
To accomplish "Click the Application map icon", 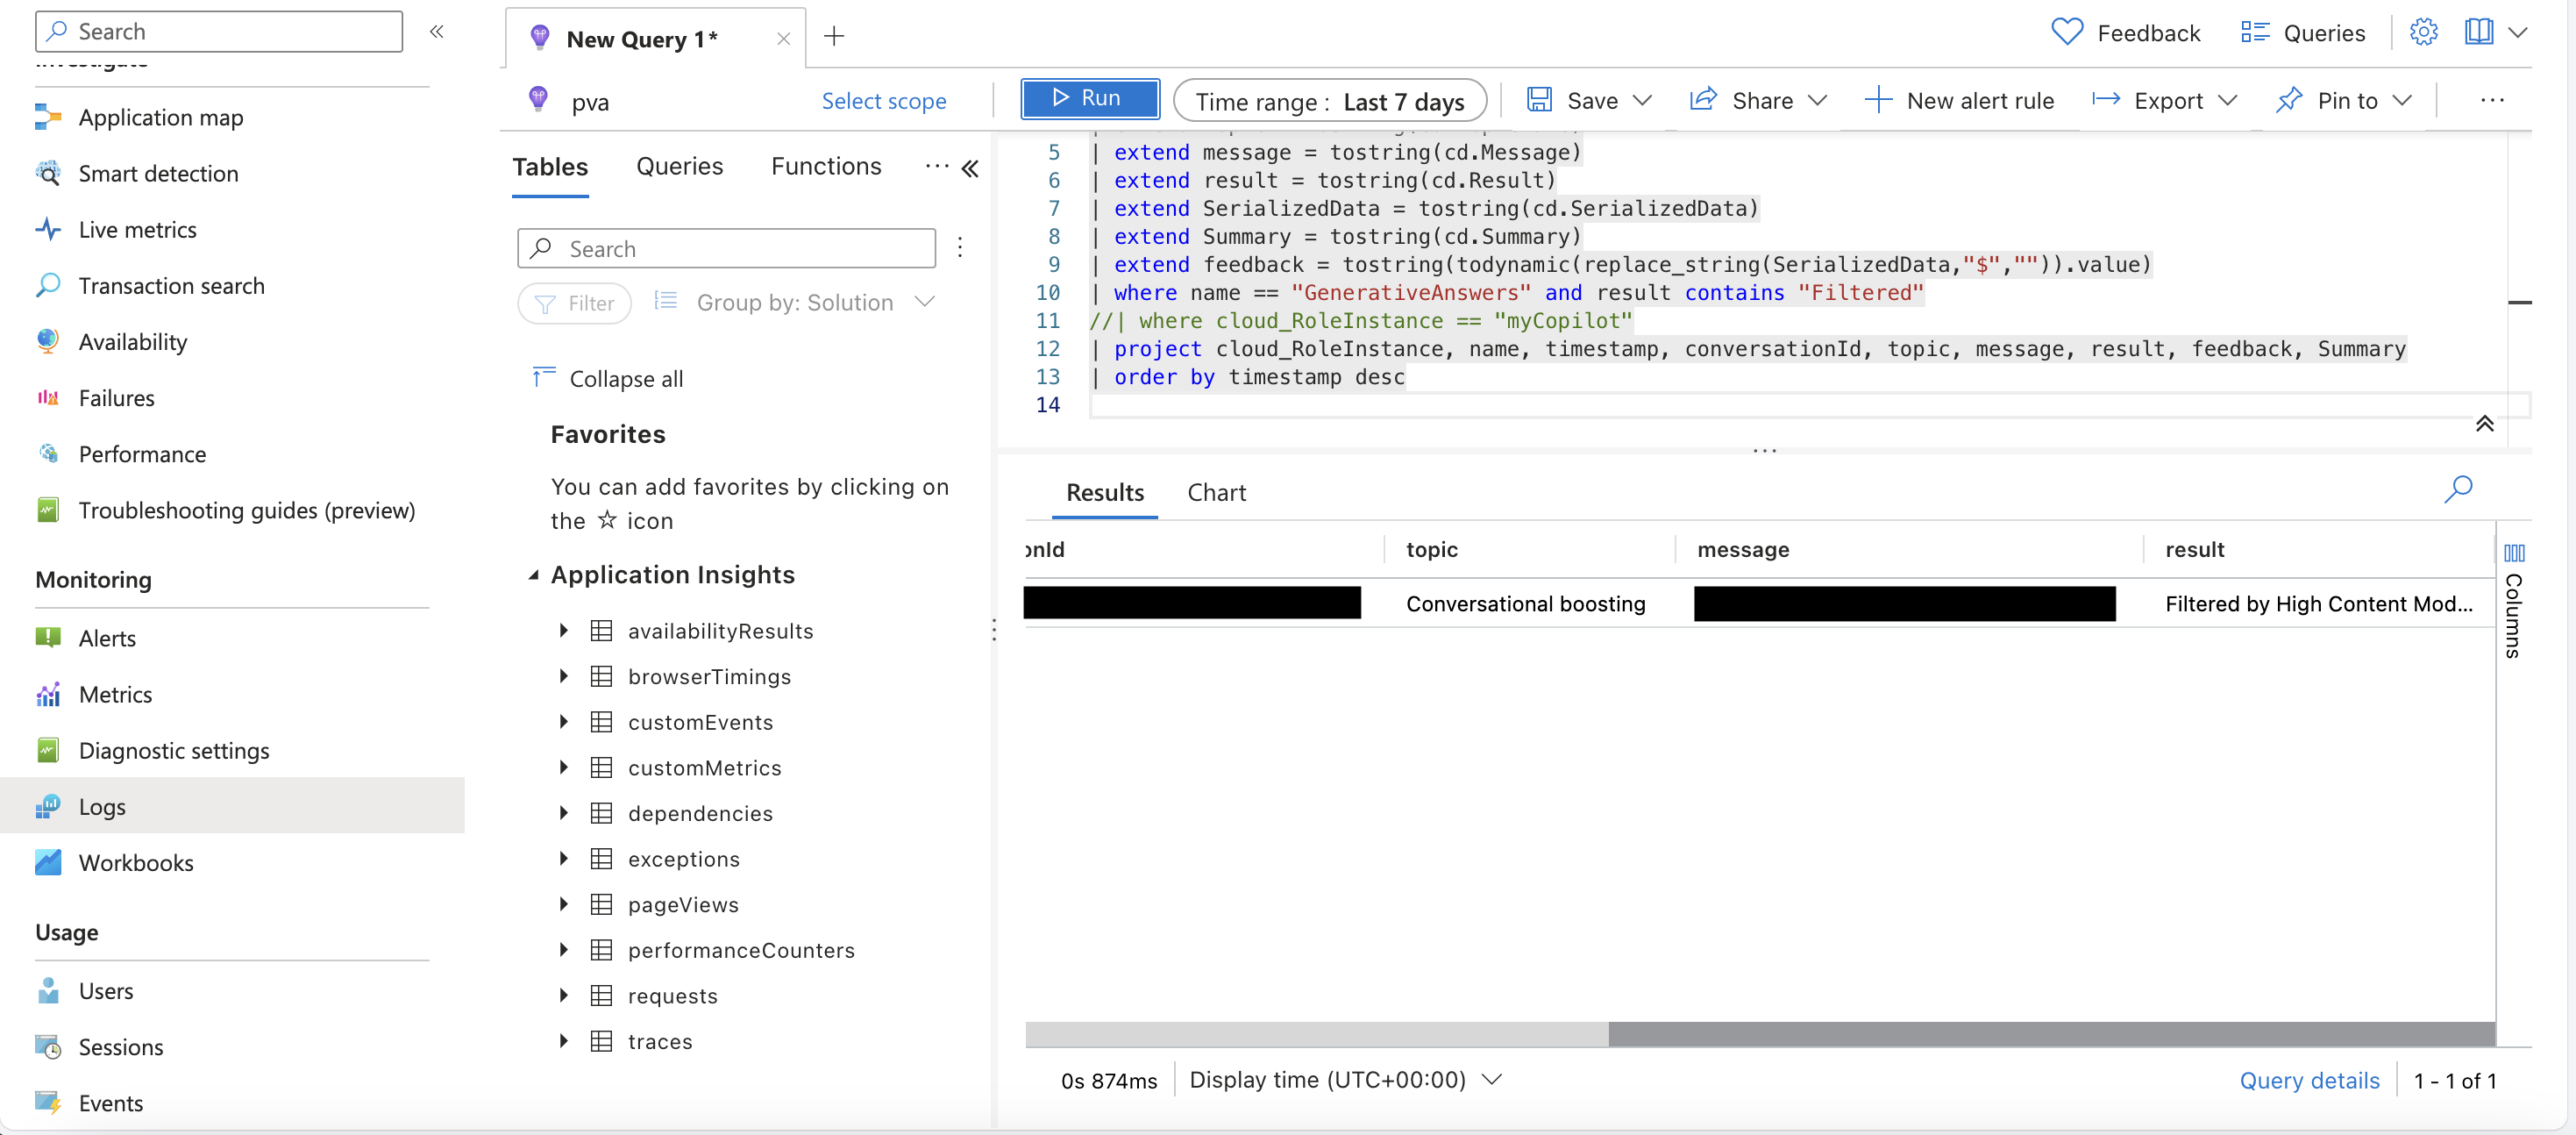I will coord(49,115).
